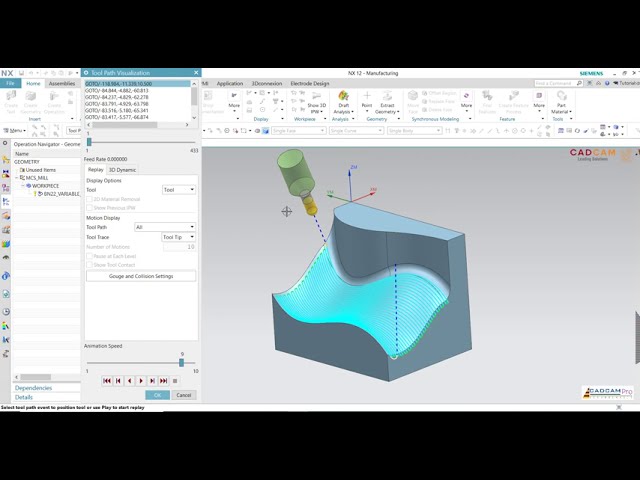Open the Single Face filter dropdown
The width and height of the screenshot is (640, 480).
[299, 131]
